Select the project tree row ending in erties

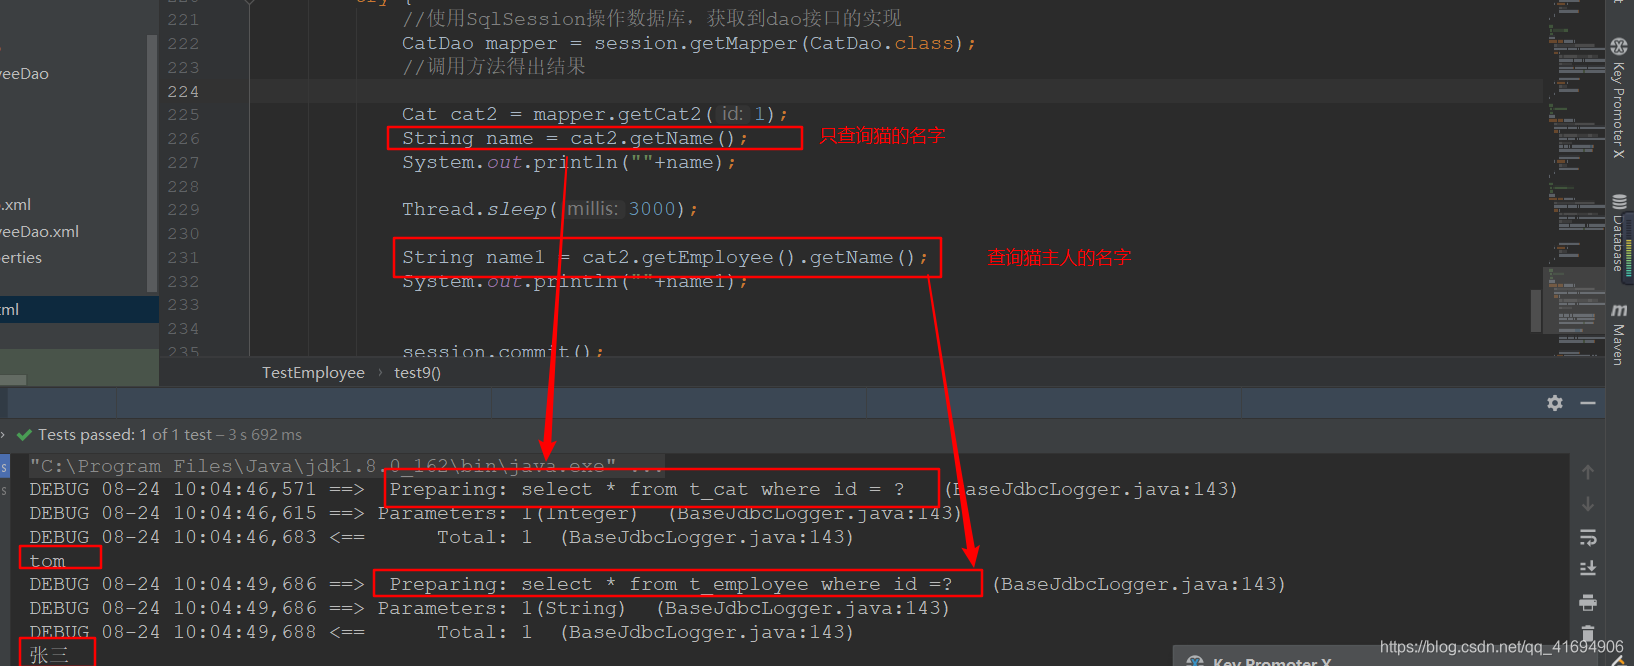(x=73, y=258)
